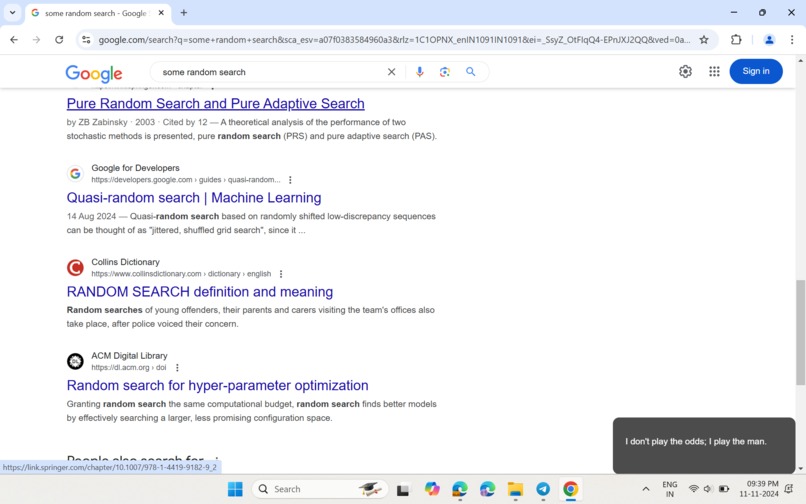Click the Sign in button
The width and height of the screenshot is (806, 504).
coord(756,71)
